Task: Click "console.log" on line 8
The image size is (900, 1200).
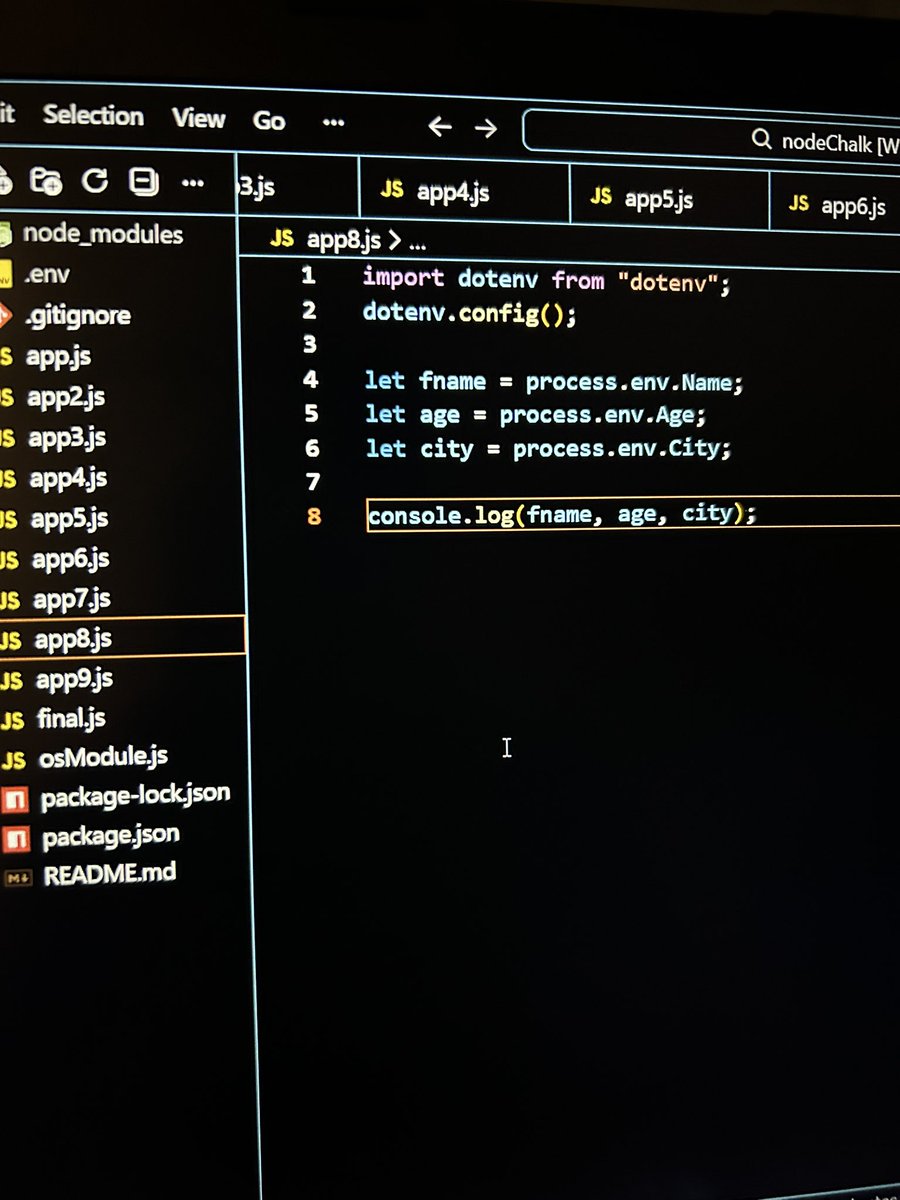Action: [x=443, y=515]
